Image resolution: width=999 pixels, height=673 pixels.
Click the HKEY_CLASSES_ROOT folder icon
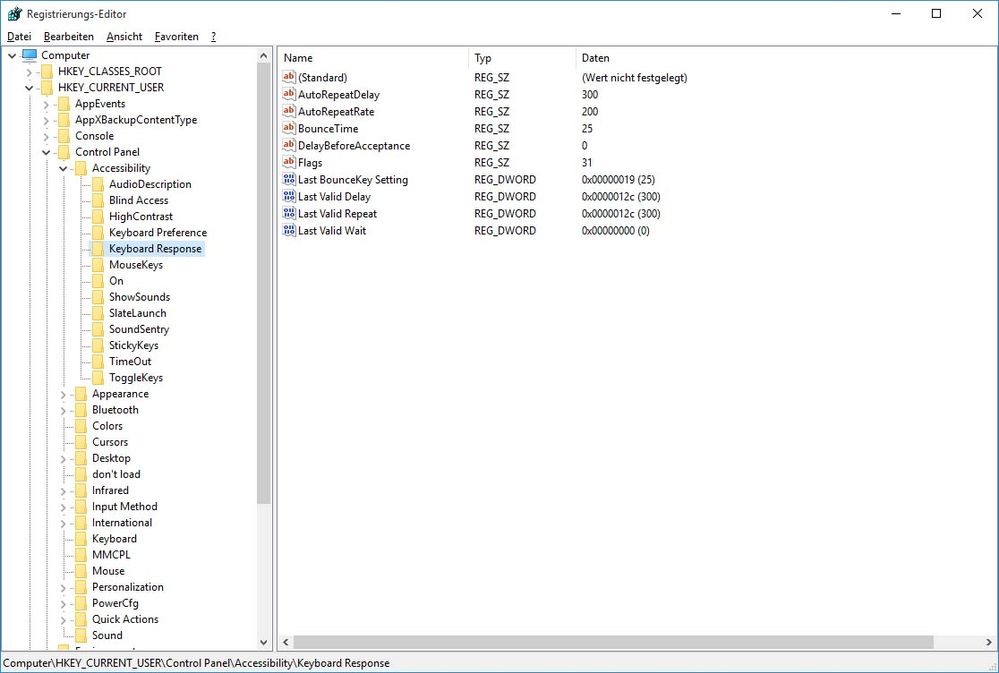click(46, 72)
